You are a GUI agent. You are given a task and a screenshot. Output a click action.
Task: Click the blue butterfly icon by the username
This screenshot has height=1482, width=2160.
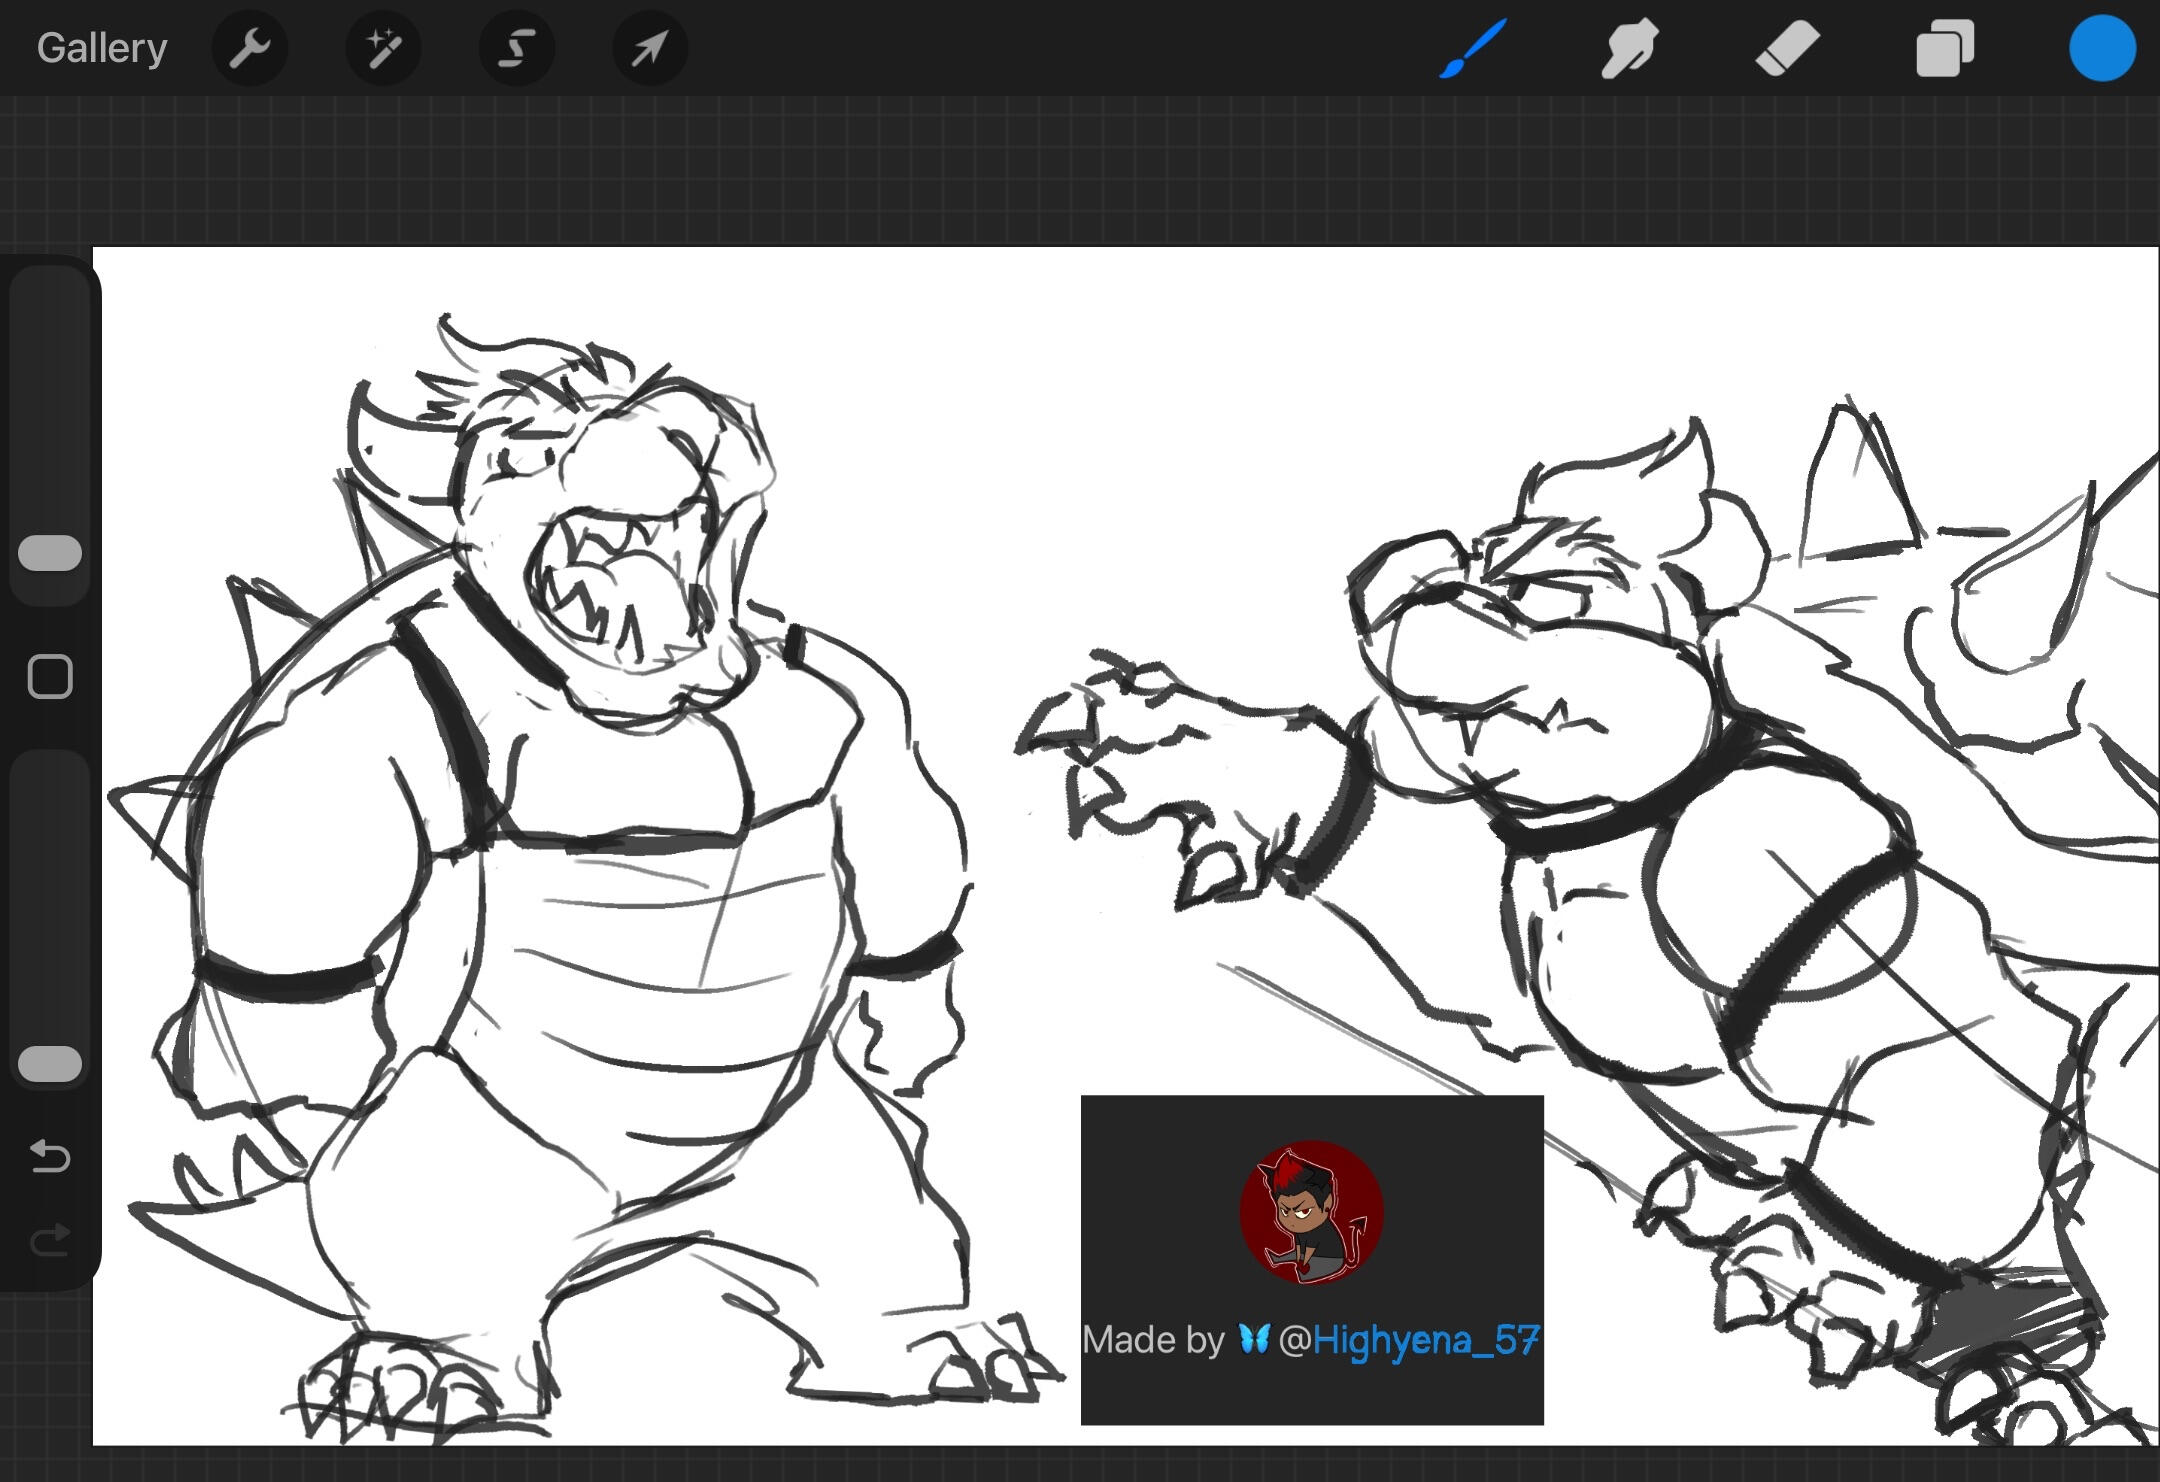[1253, 1338]
